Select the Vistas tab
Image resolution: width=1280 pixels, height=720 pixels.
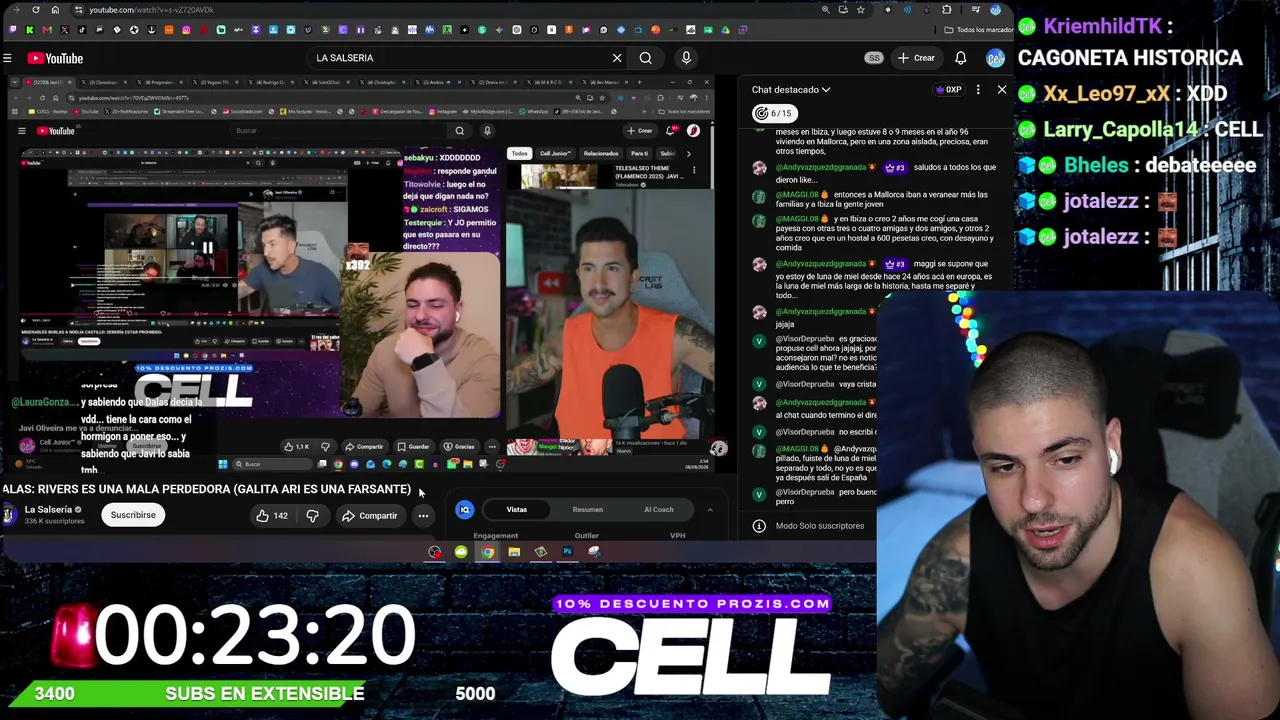(517, 510)
